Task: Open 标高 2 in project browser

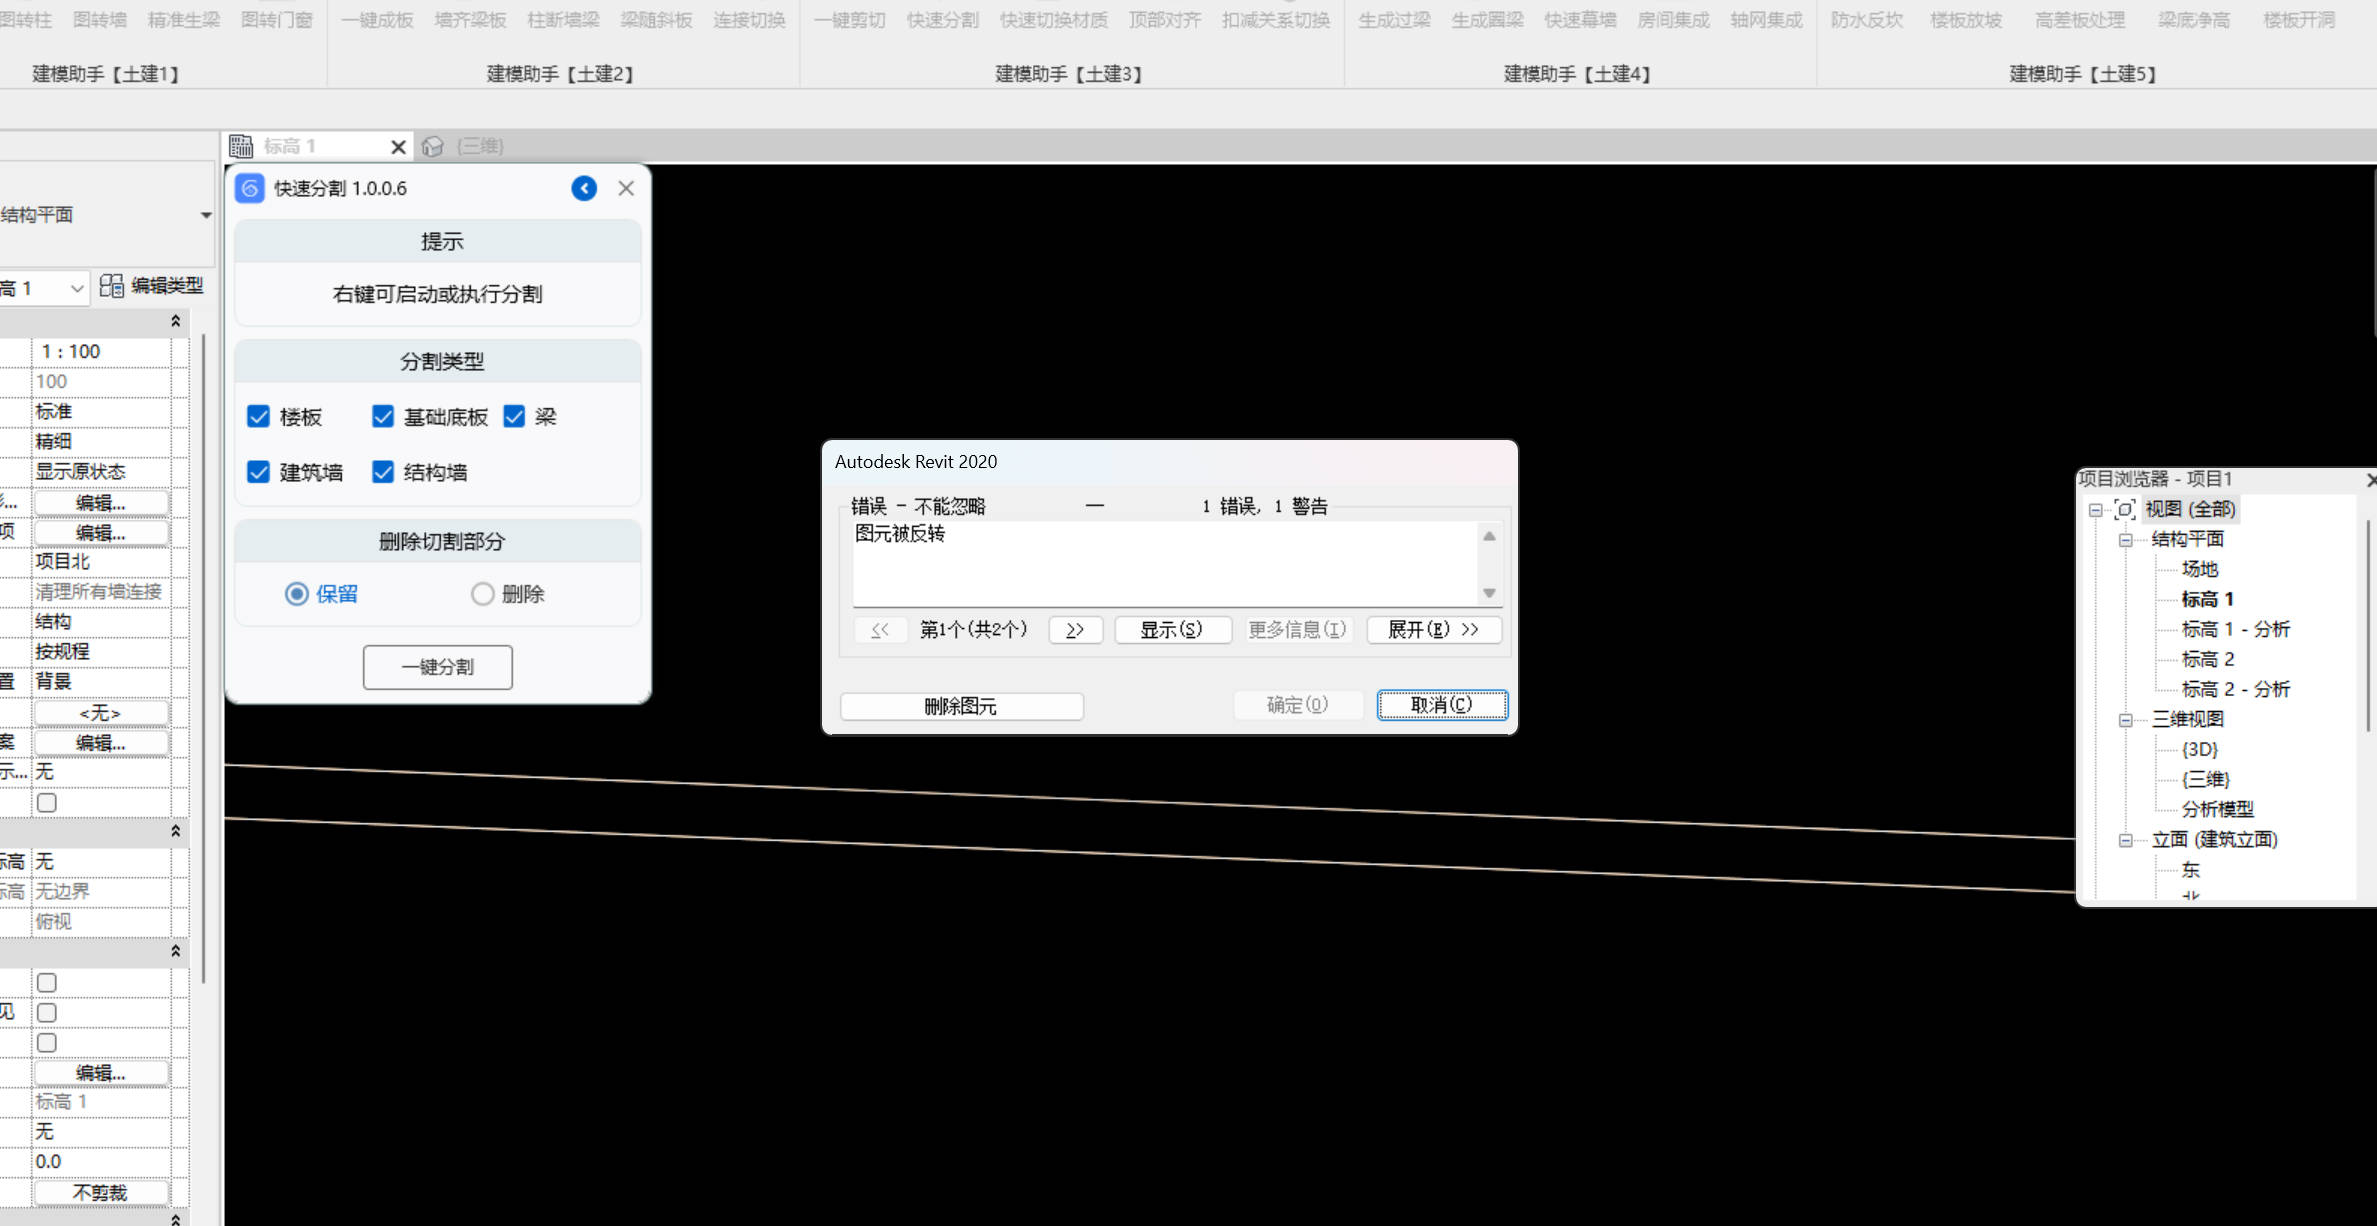Action: 2207,659
